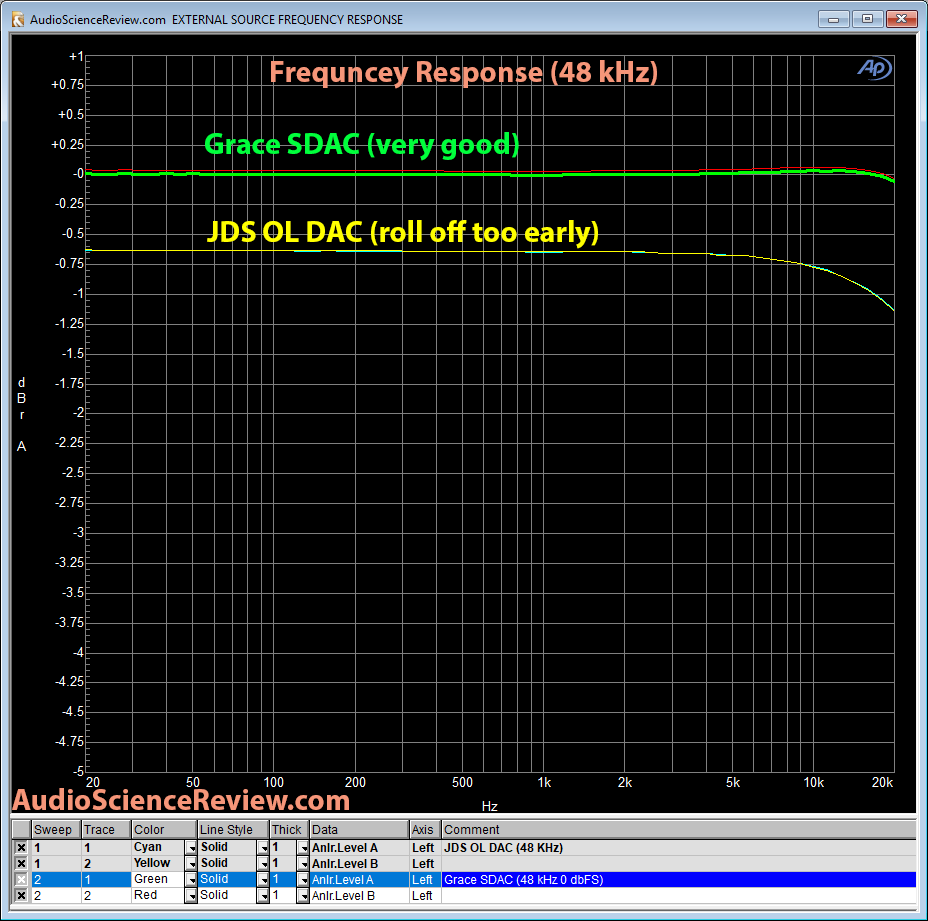Click the 'Solid' line style cell in Green row
Viewport: 928px width, 921px height.
click(x=227, y=880)
